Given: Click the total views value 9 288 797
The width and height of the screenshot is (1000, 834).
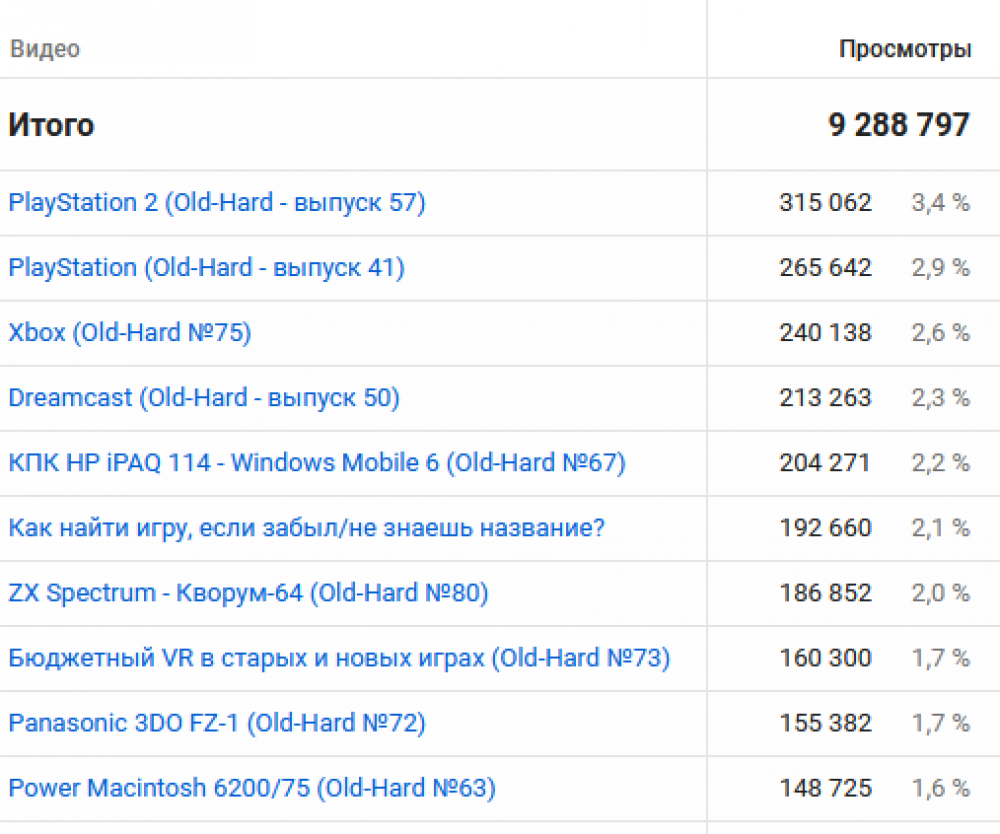Looking at the screenshot, I should [899, 125].
